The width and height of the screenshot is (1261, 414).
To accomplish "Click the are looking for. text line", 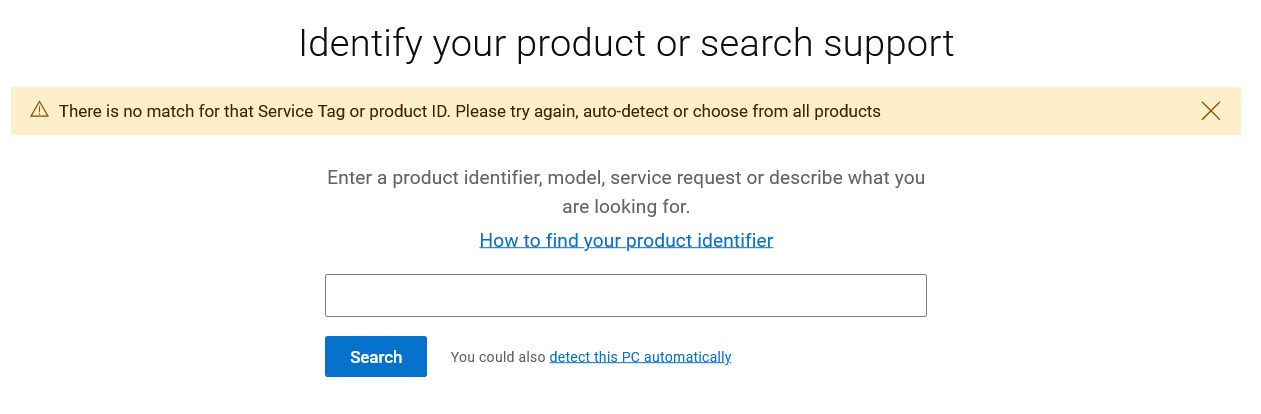I will (626, 207).
